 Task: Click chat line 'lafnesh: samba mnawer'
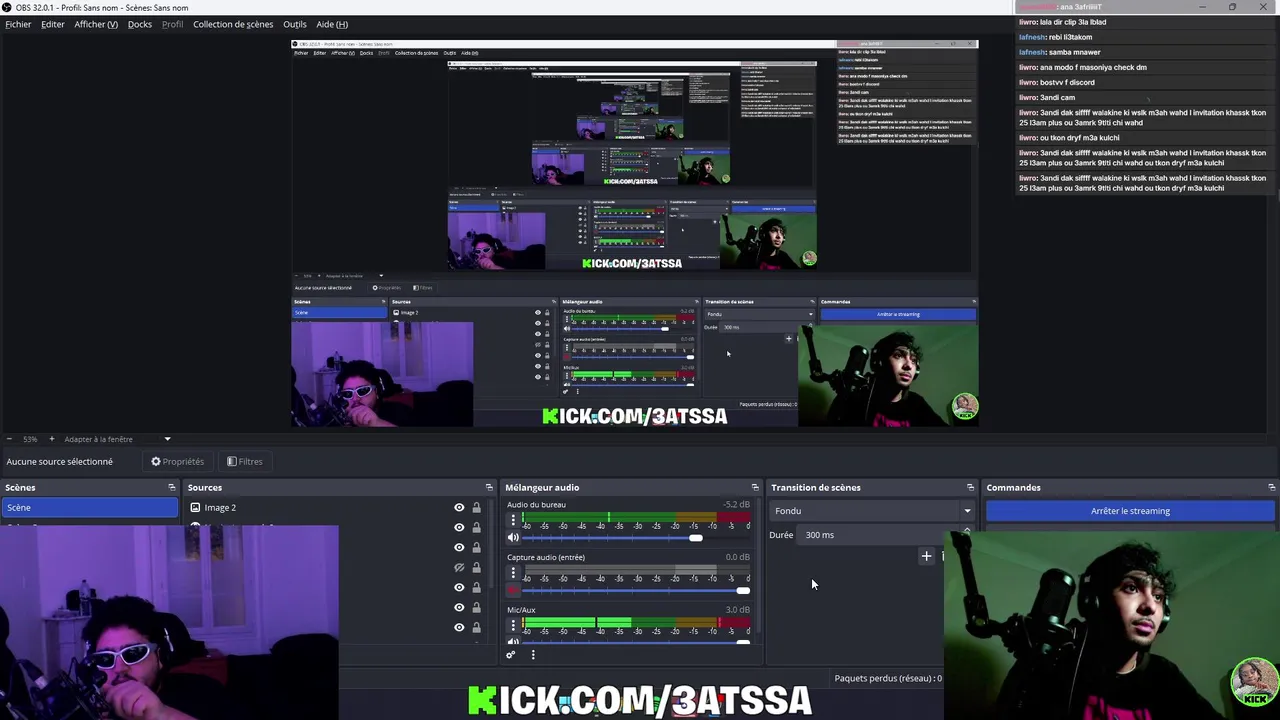tap(1059, 52)
